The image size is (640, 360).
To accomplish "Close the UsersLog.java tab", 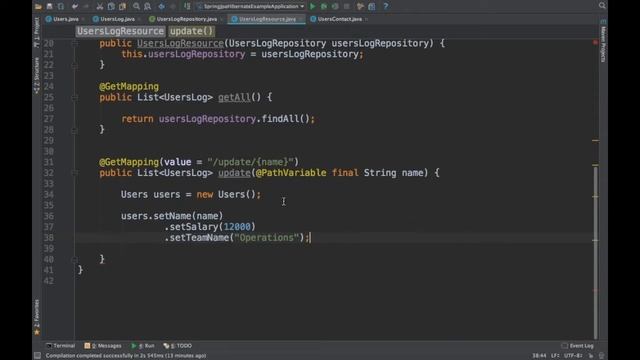I will click(139, 19).
